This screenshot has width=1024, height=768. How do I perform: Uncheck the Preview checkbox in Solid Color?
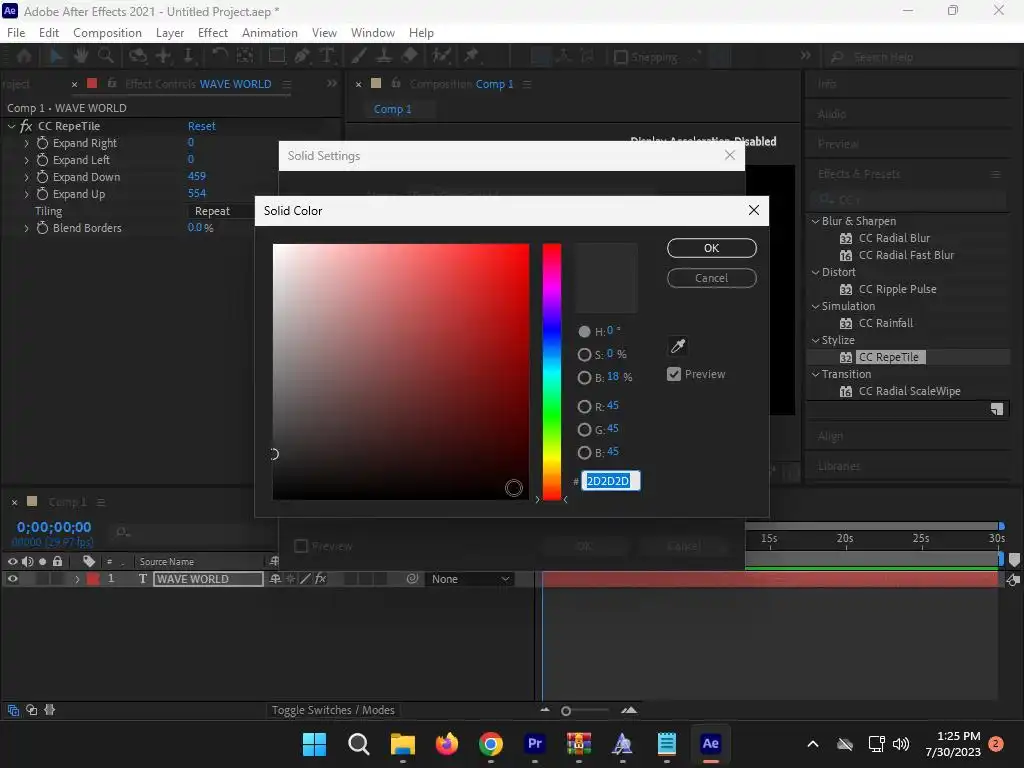point(674,374)
